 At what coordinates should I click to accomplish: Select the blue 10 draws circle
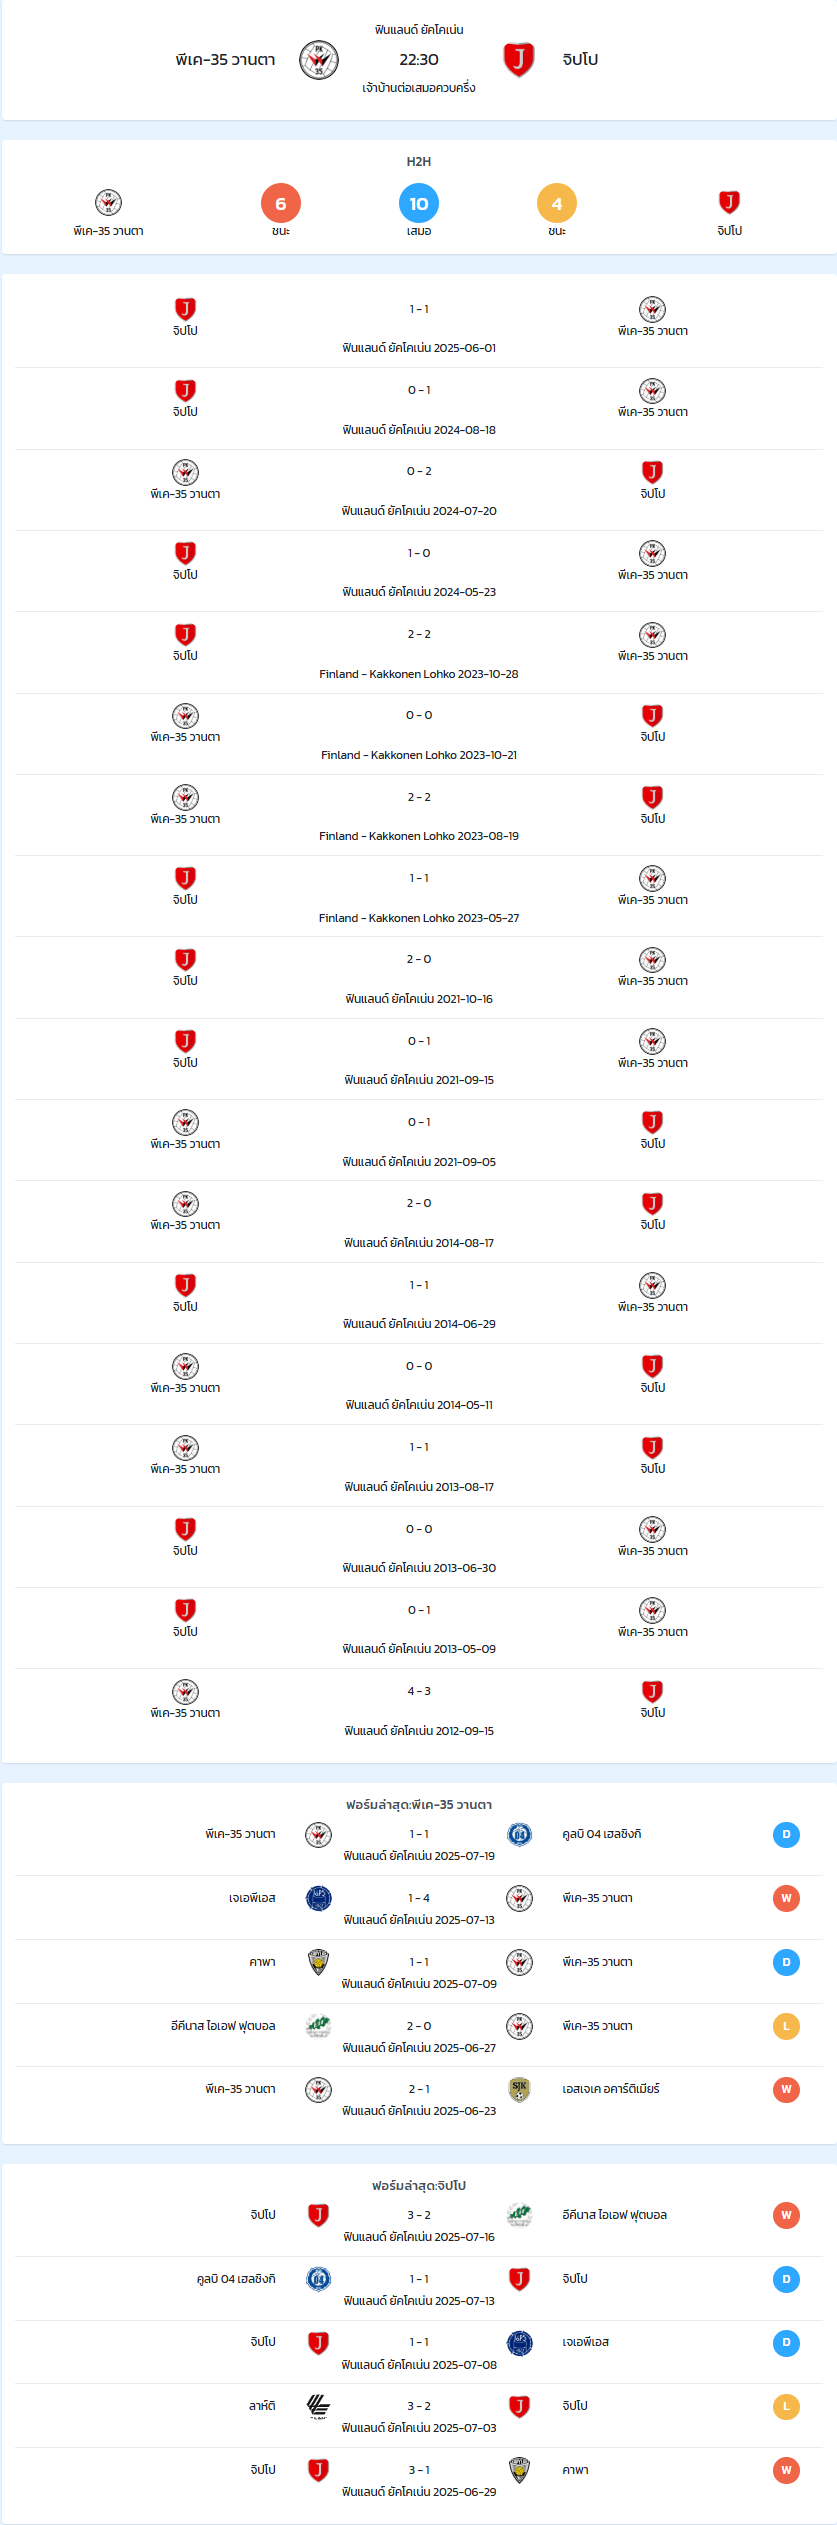tap(419, 204)
